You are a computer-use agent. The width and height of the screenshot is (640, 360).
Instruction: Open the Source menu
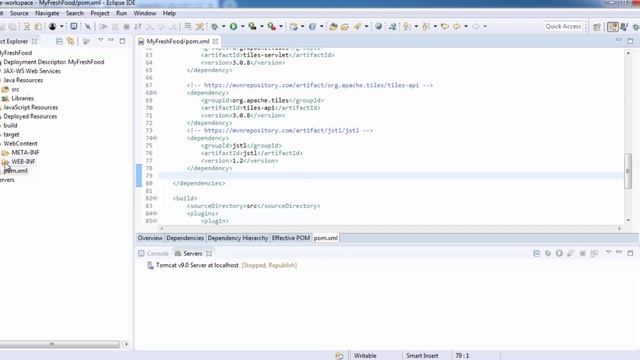[x=19, y=13]
